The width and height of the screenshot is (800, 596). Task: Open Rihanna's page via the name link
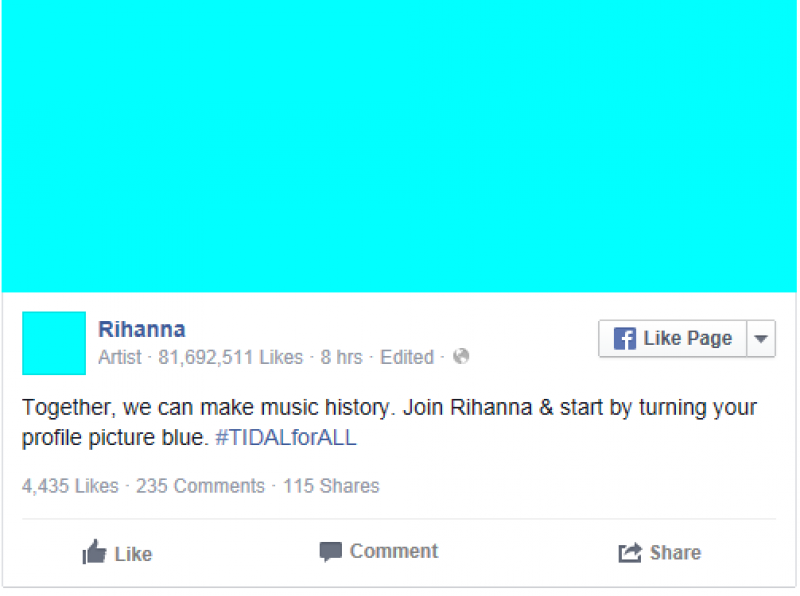141,329
